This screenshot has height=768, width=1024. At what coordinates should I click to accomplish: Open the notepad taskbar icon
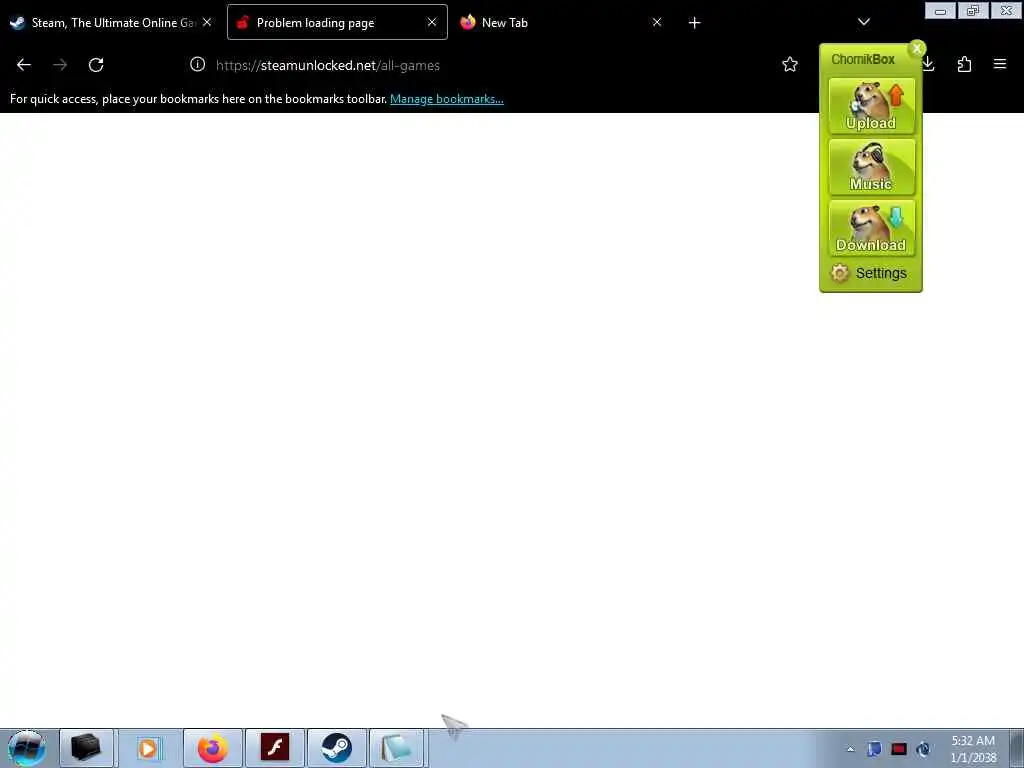[396, 748]
